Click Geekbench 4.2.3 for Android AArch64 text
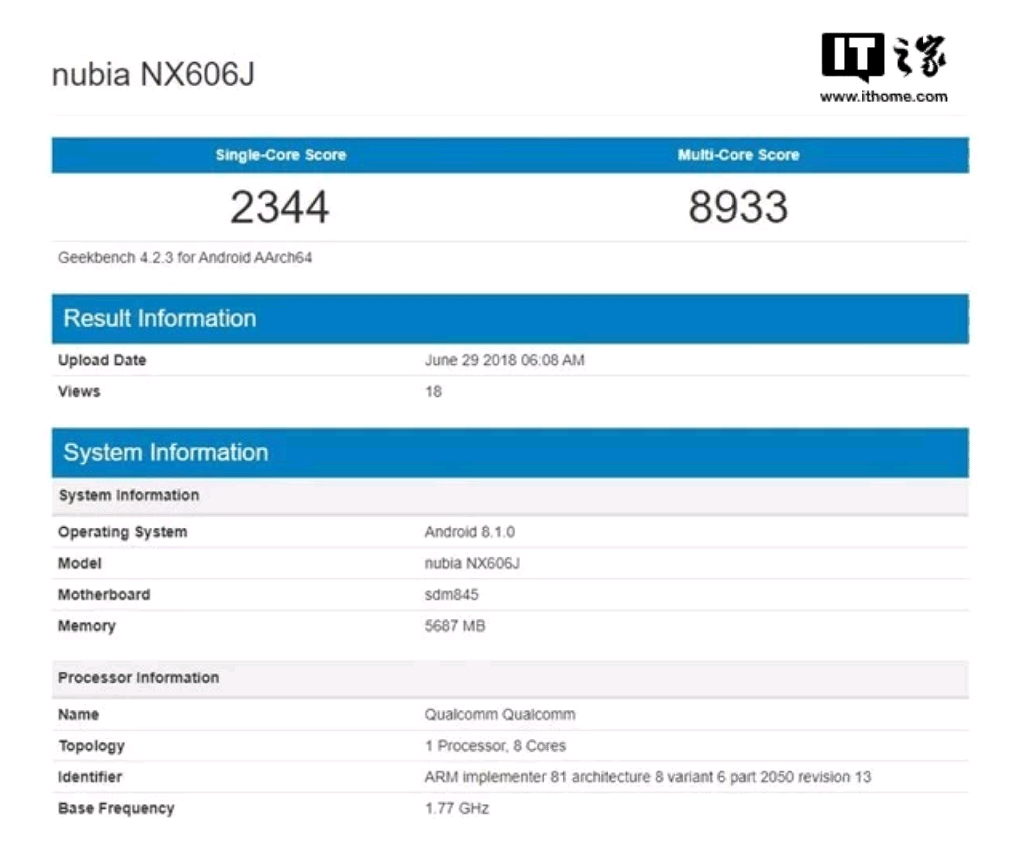Viewport: 1026px width, 865px height. [x=185, y=258]
